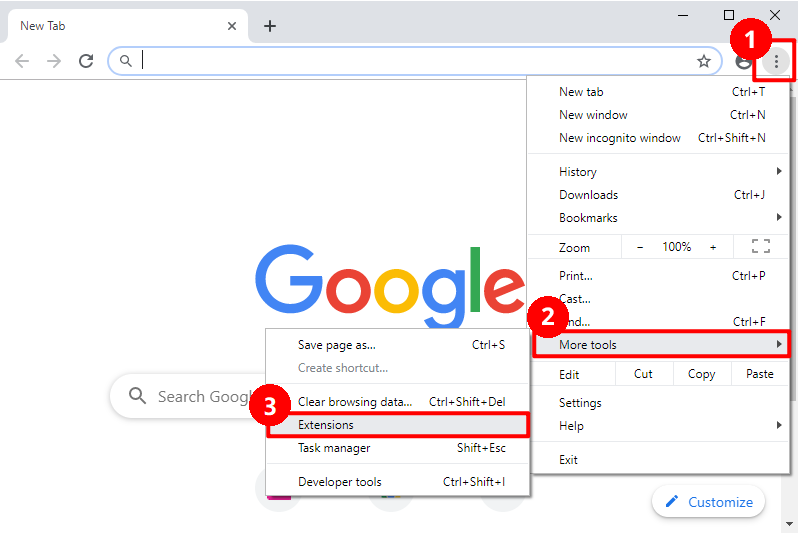Open a new tab with the plus icon

click(x=269, y=26)
